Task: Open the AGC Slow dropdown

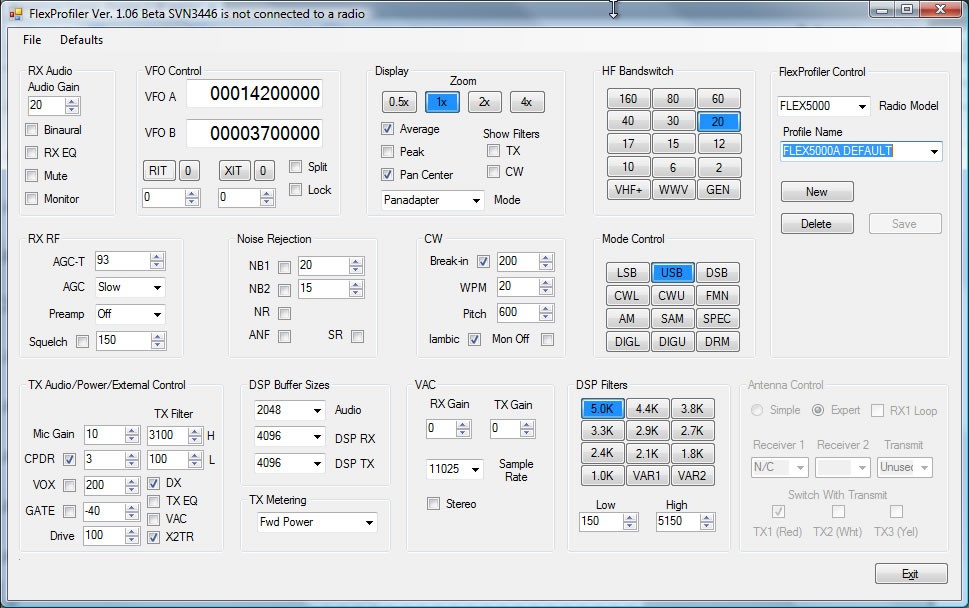Action: [158, 287]
